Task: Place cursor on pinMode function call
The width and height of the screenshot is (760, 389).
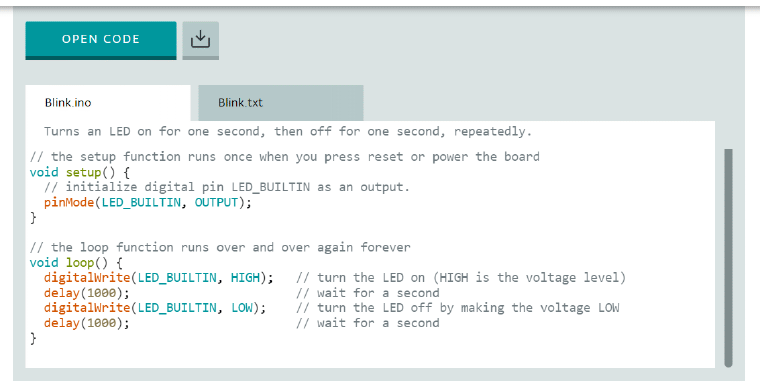Action: coord(68,202)
